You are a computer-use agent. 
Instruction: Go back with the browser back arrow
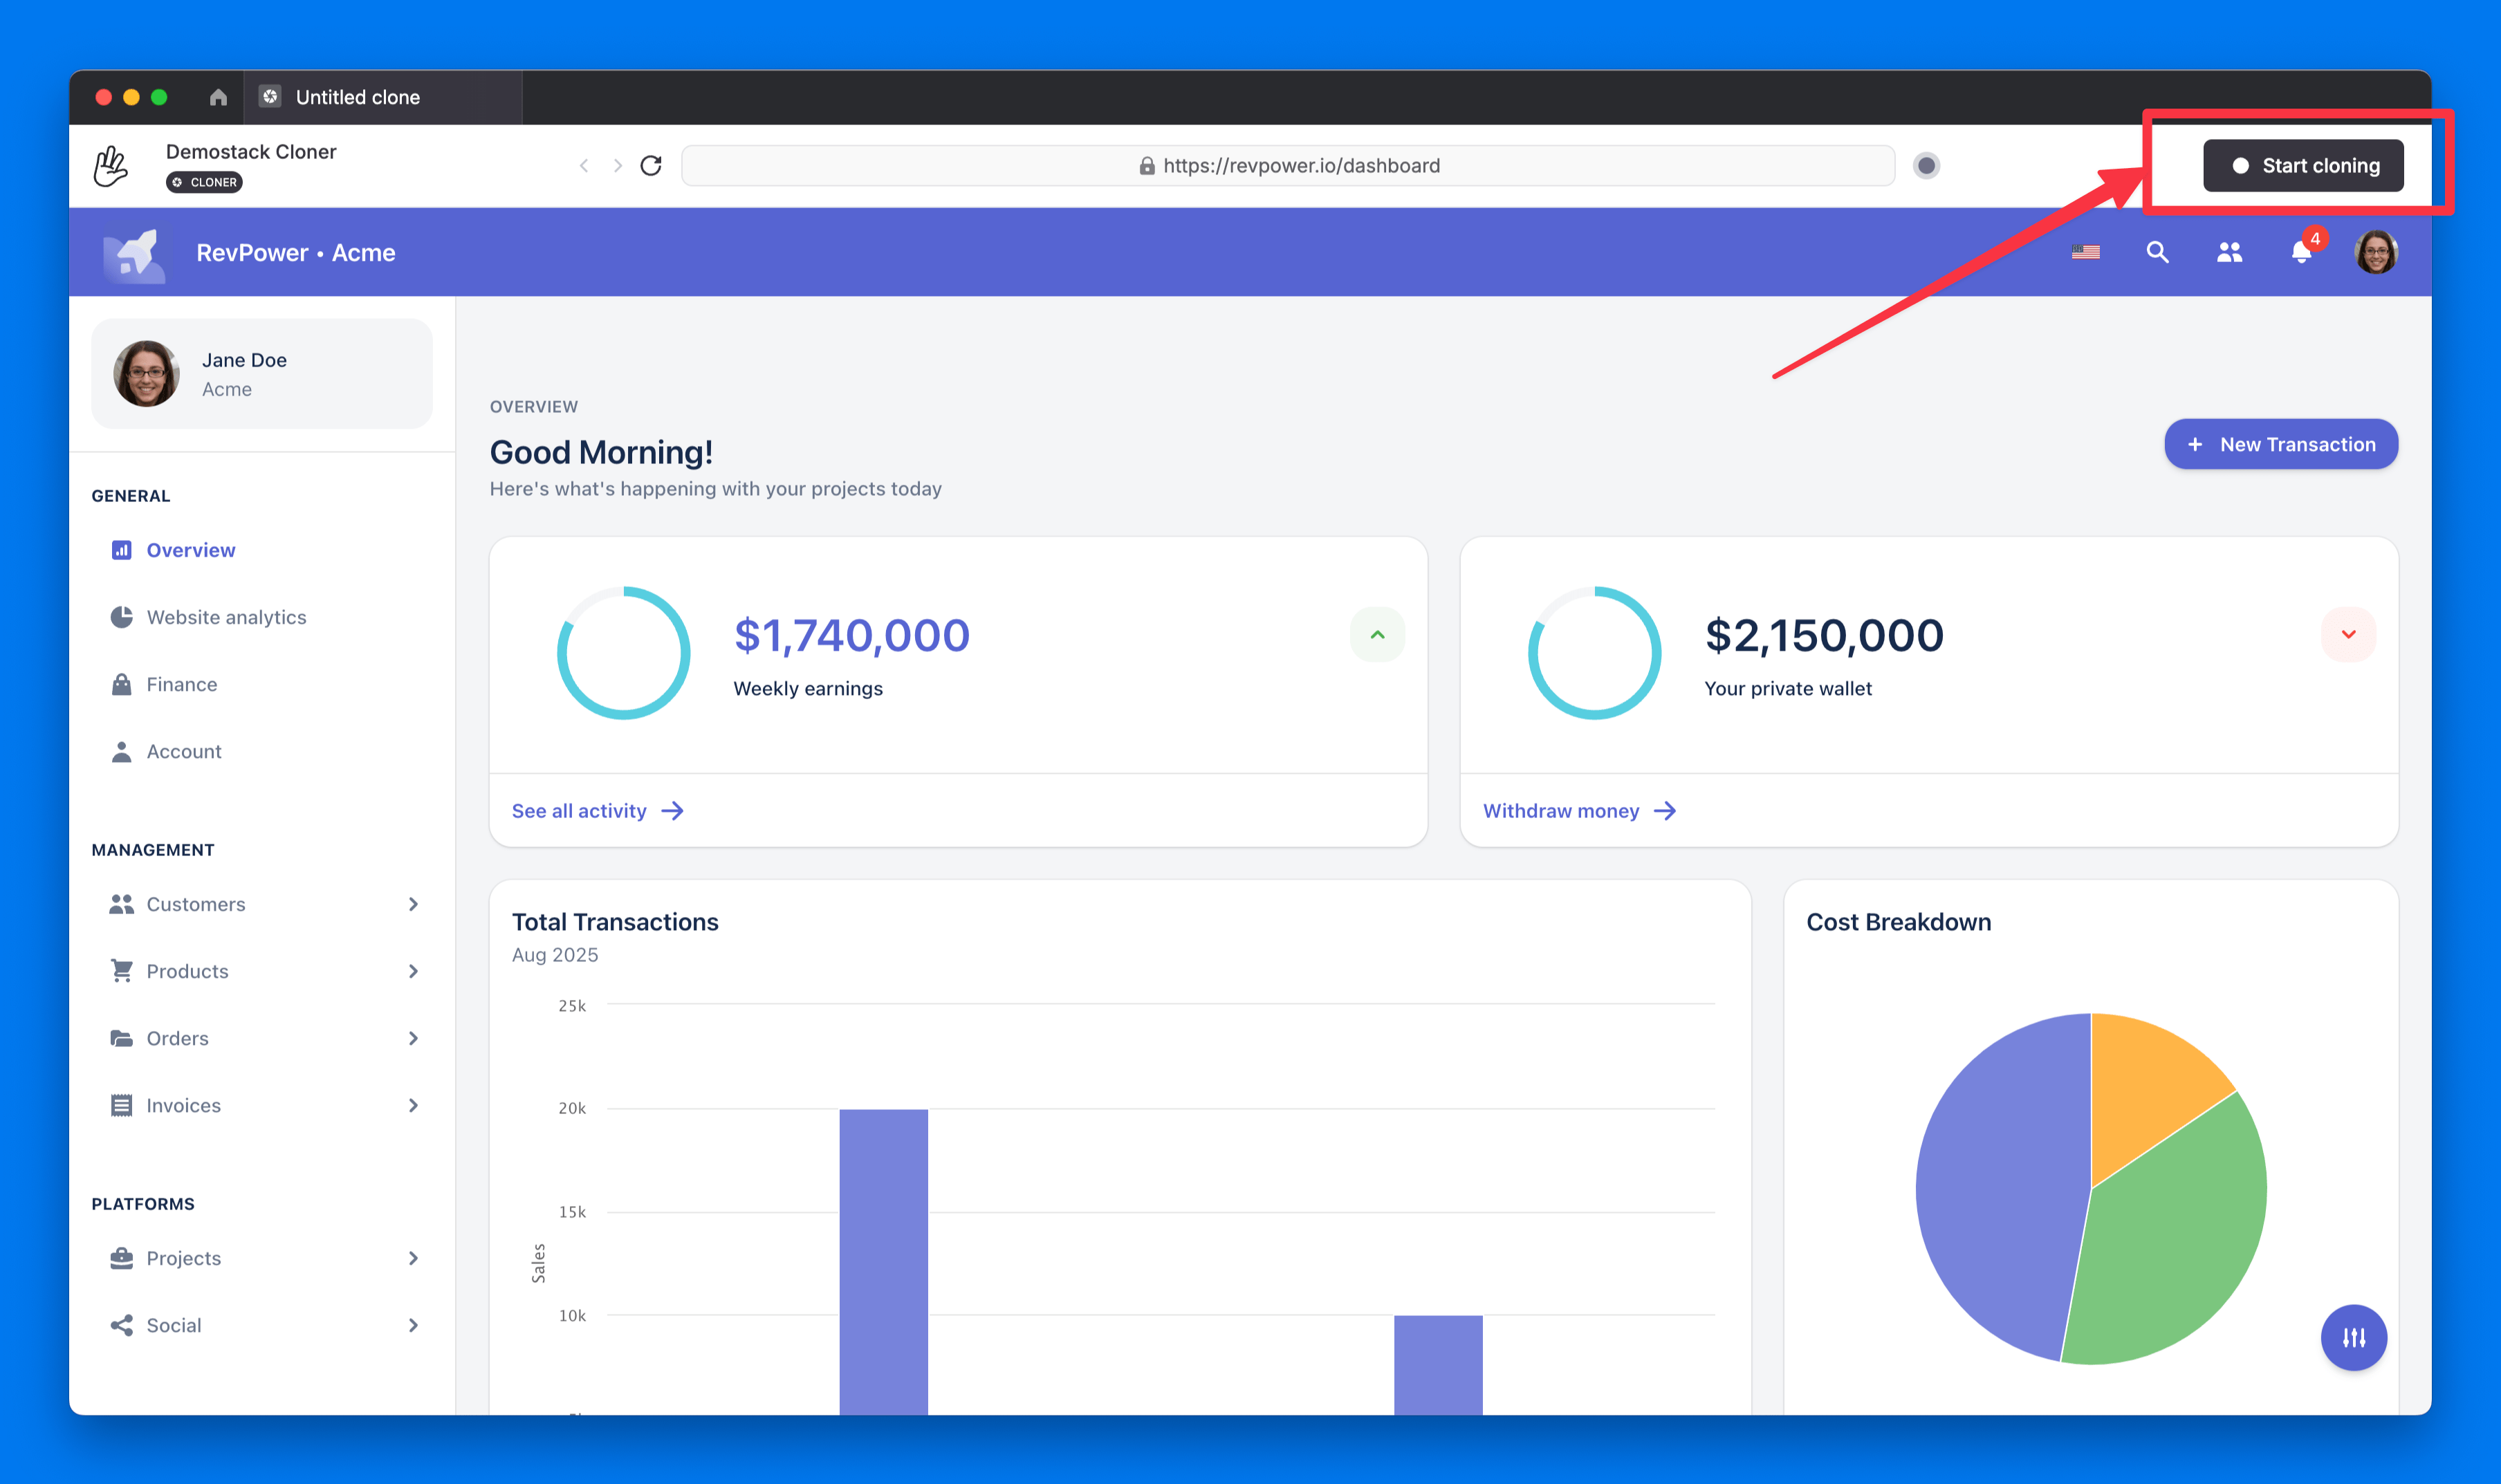(584, 166)
